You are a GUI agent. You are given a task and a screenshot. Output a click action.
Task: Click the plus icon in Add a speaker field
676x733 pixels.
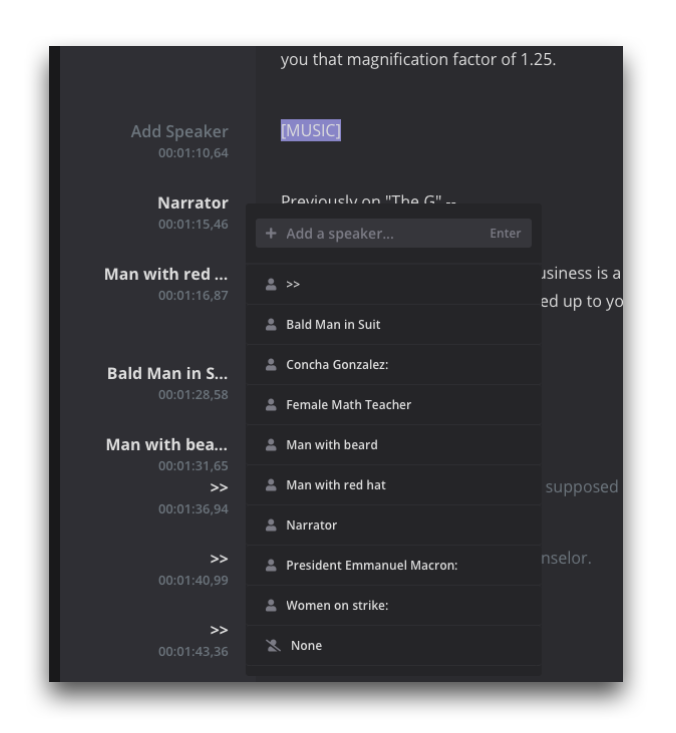coord(271,233)
